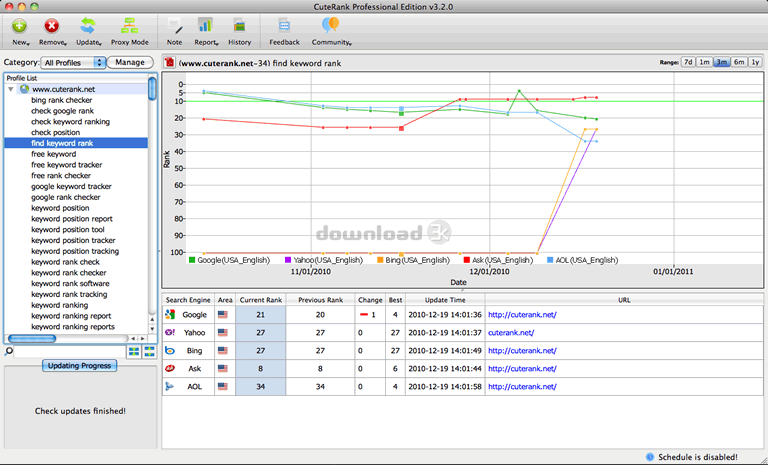768x465 pixels.
Task: Click Ask row current rank 8
Action: point(261,368)
